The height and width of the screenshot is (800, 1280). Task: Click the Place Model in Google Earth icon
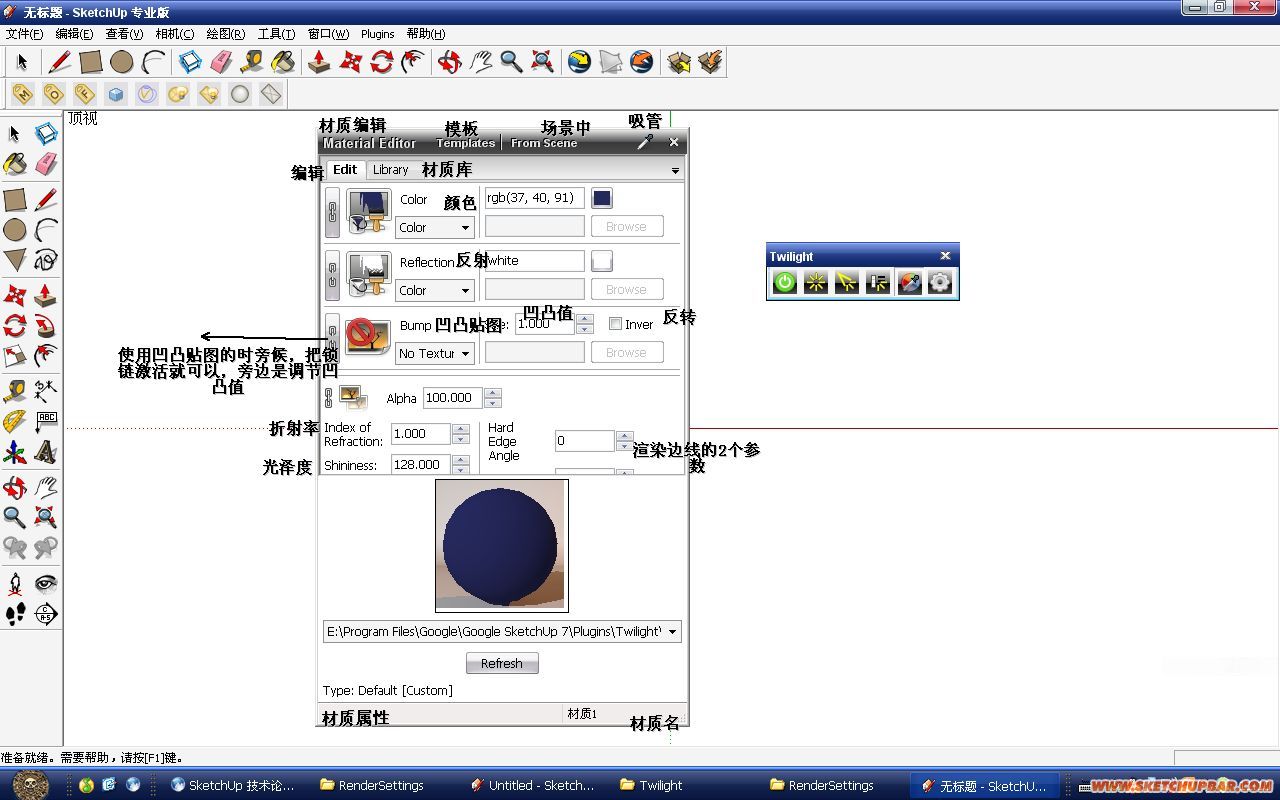pyautogui.click(x=642, y=62)
